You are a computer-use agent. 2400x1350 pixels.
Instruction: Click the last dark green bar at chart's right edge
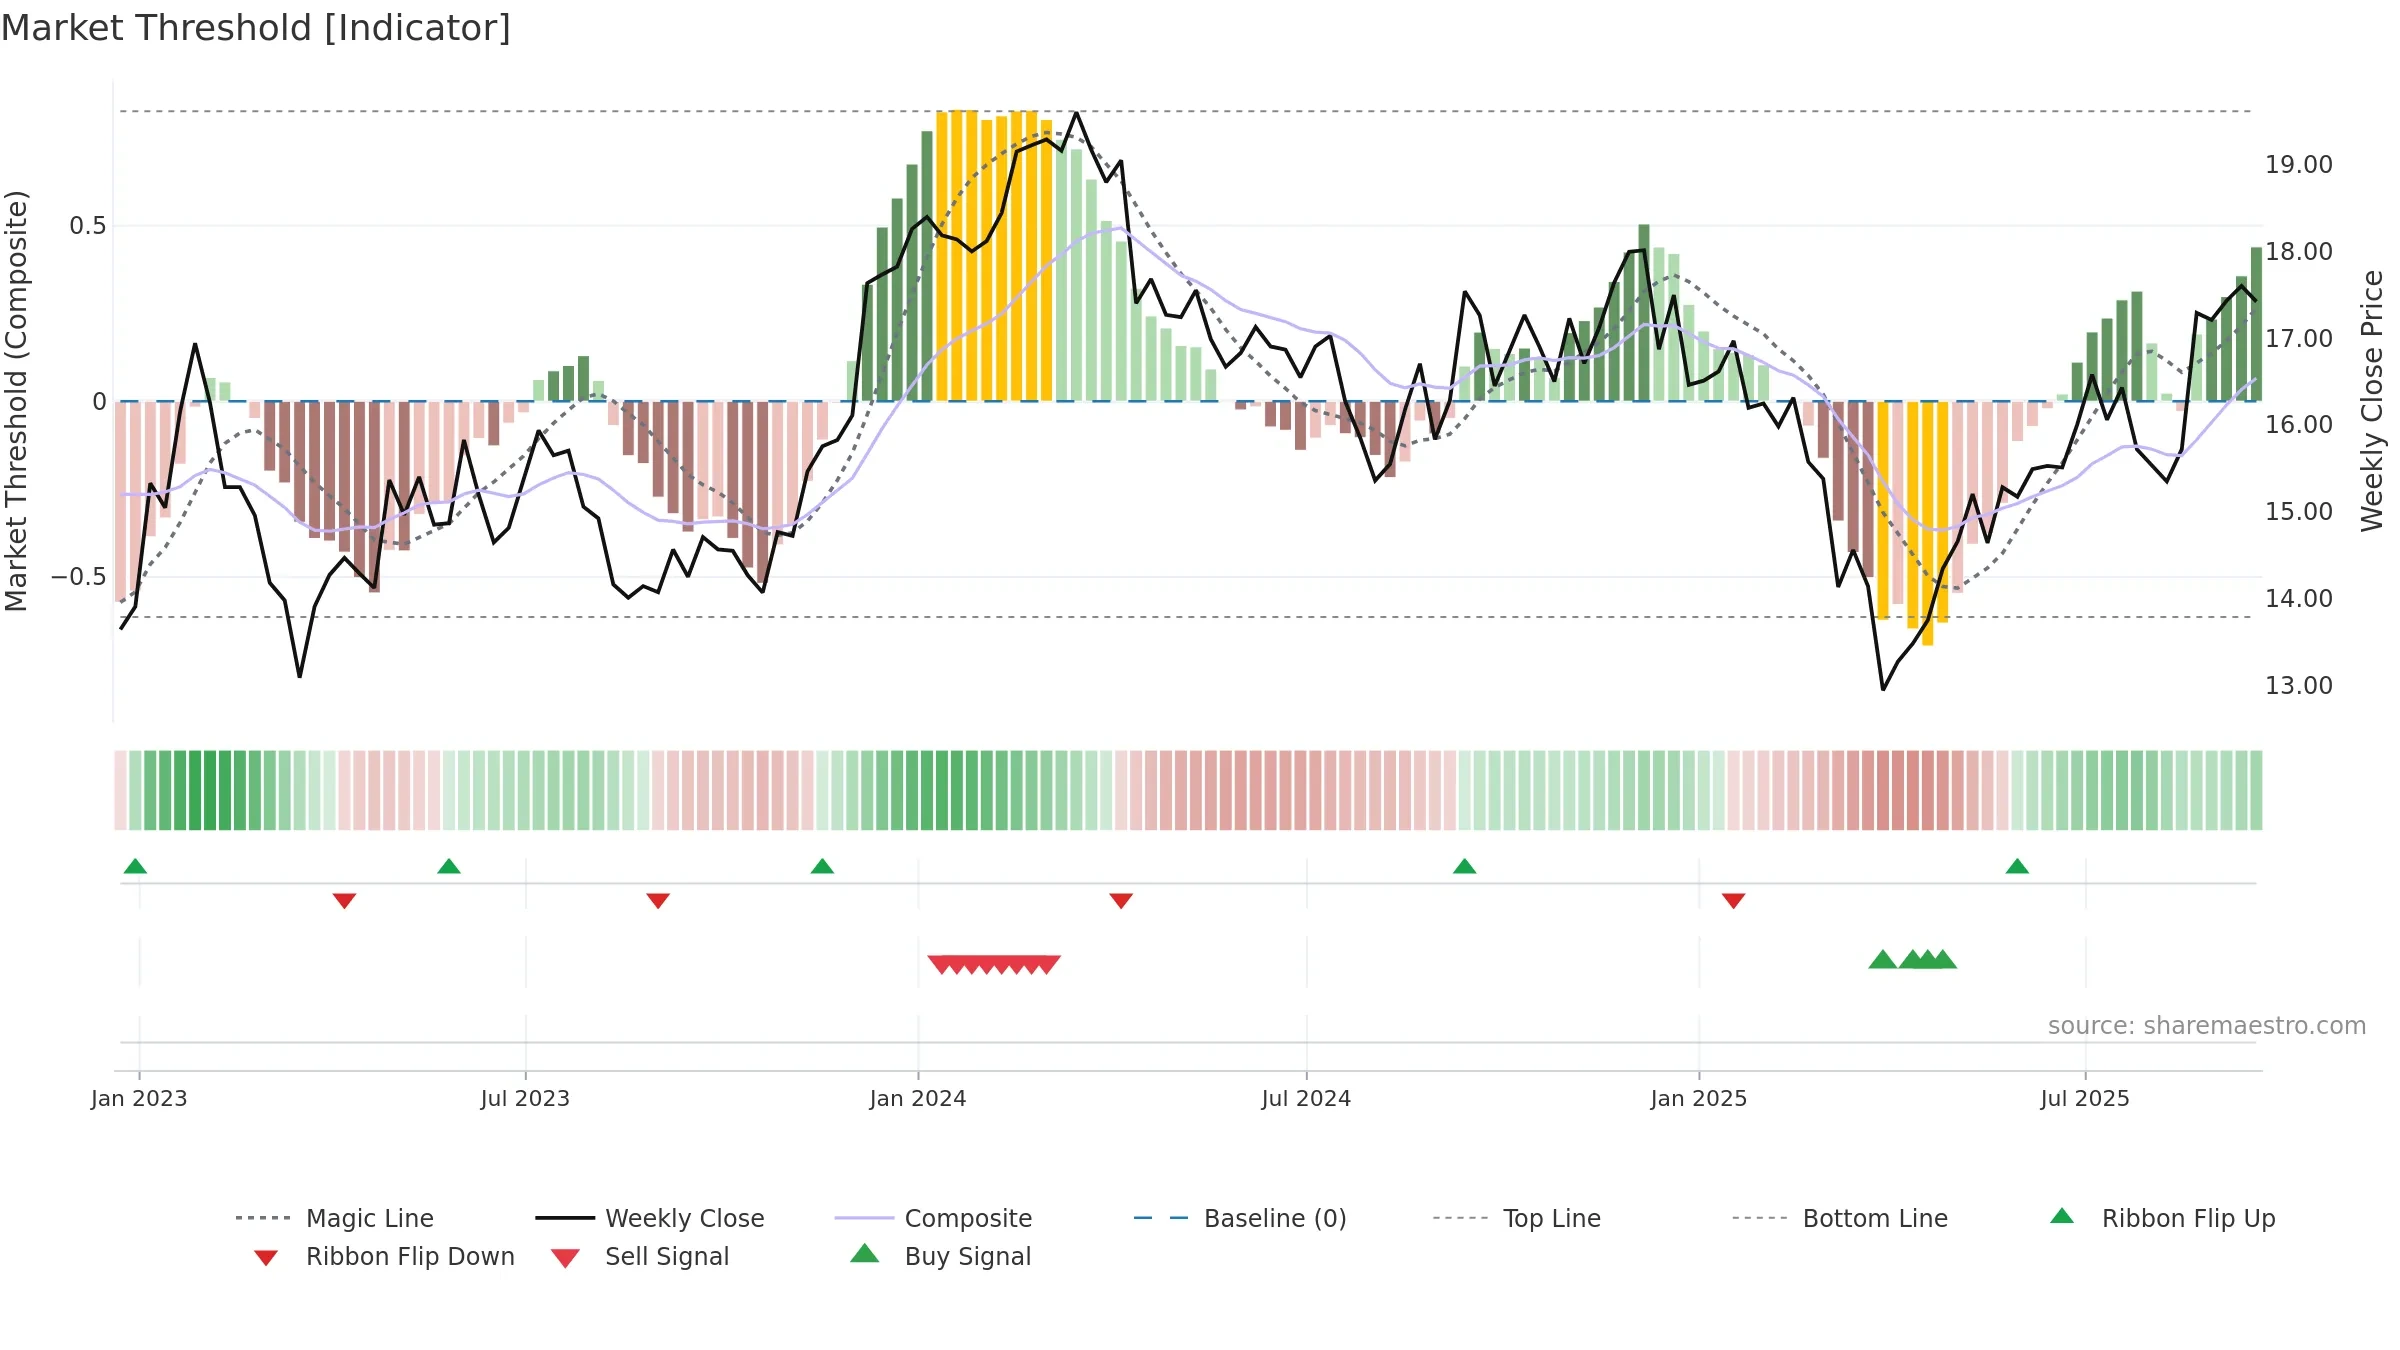click(x=2256, y=324)
